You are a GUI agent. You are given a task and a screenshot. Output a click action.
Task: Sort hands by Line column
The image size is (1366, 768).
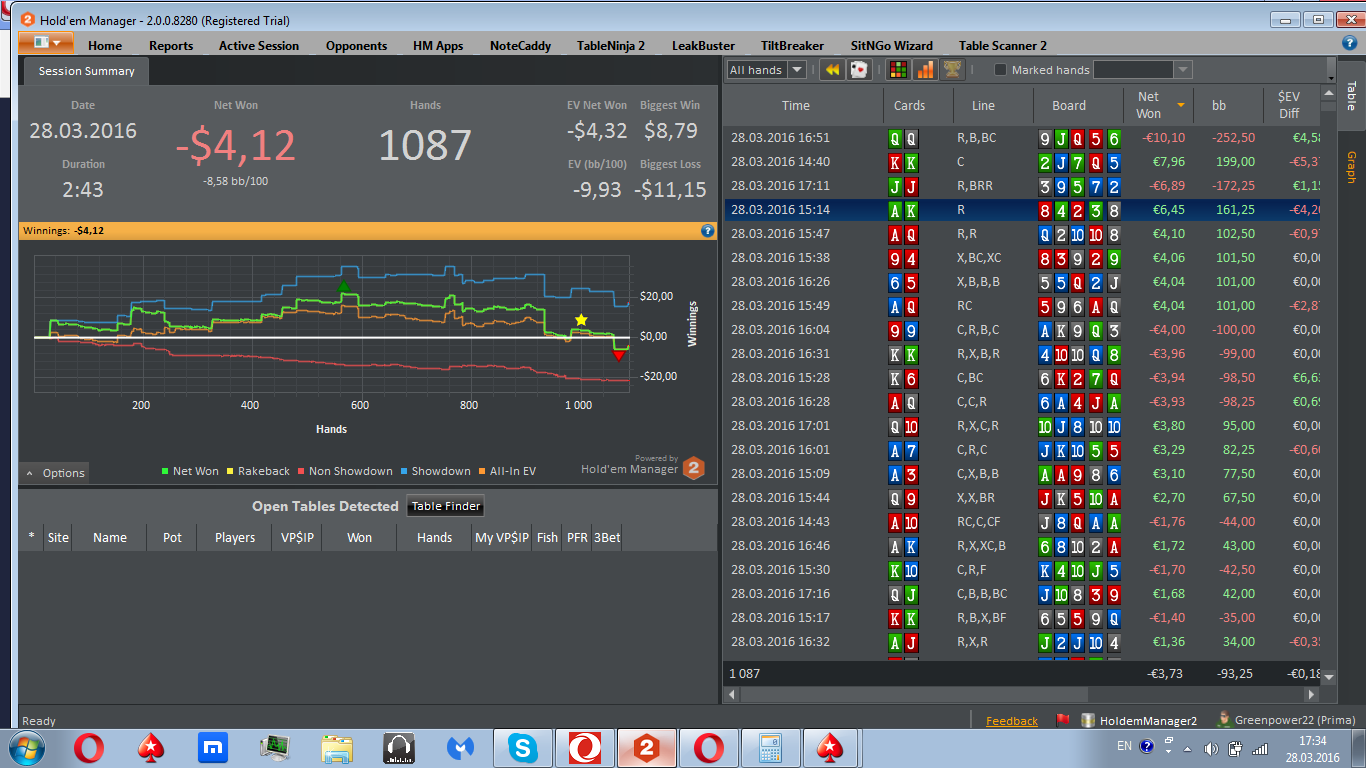(983, 106)
